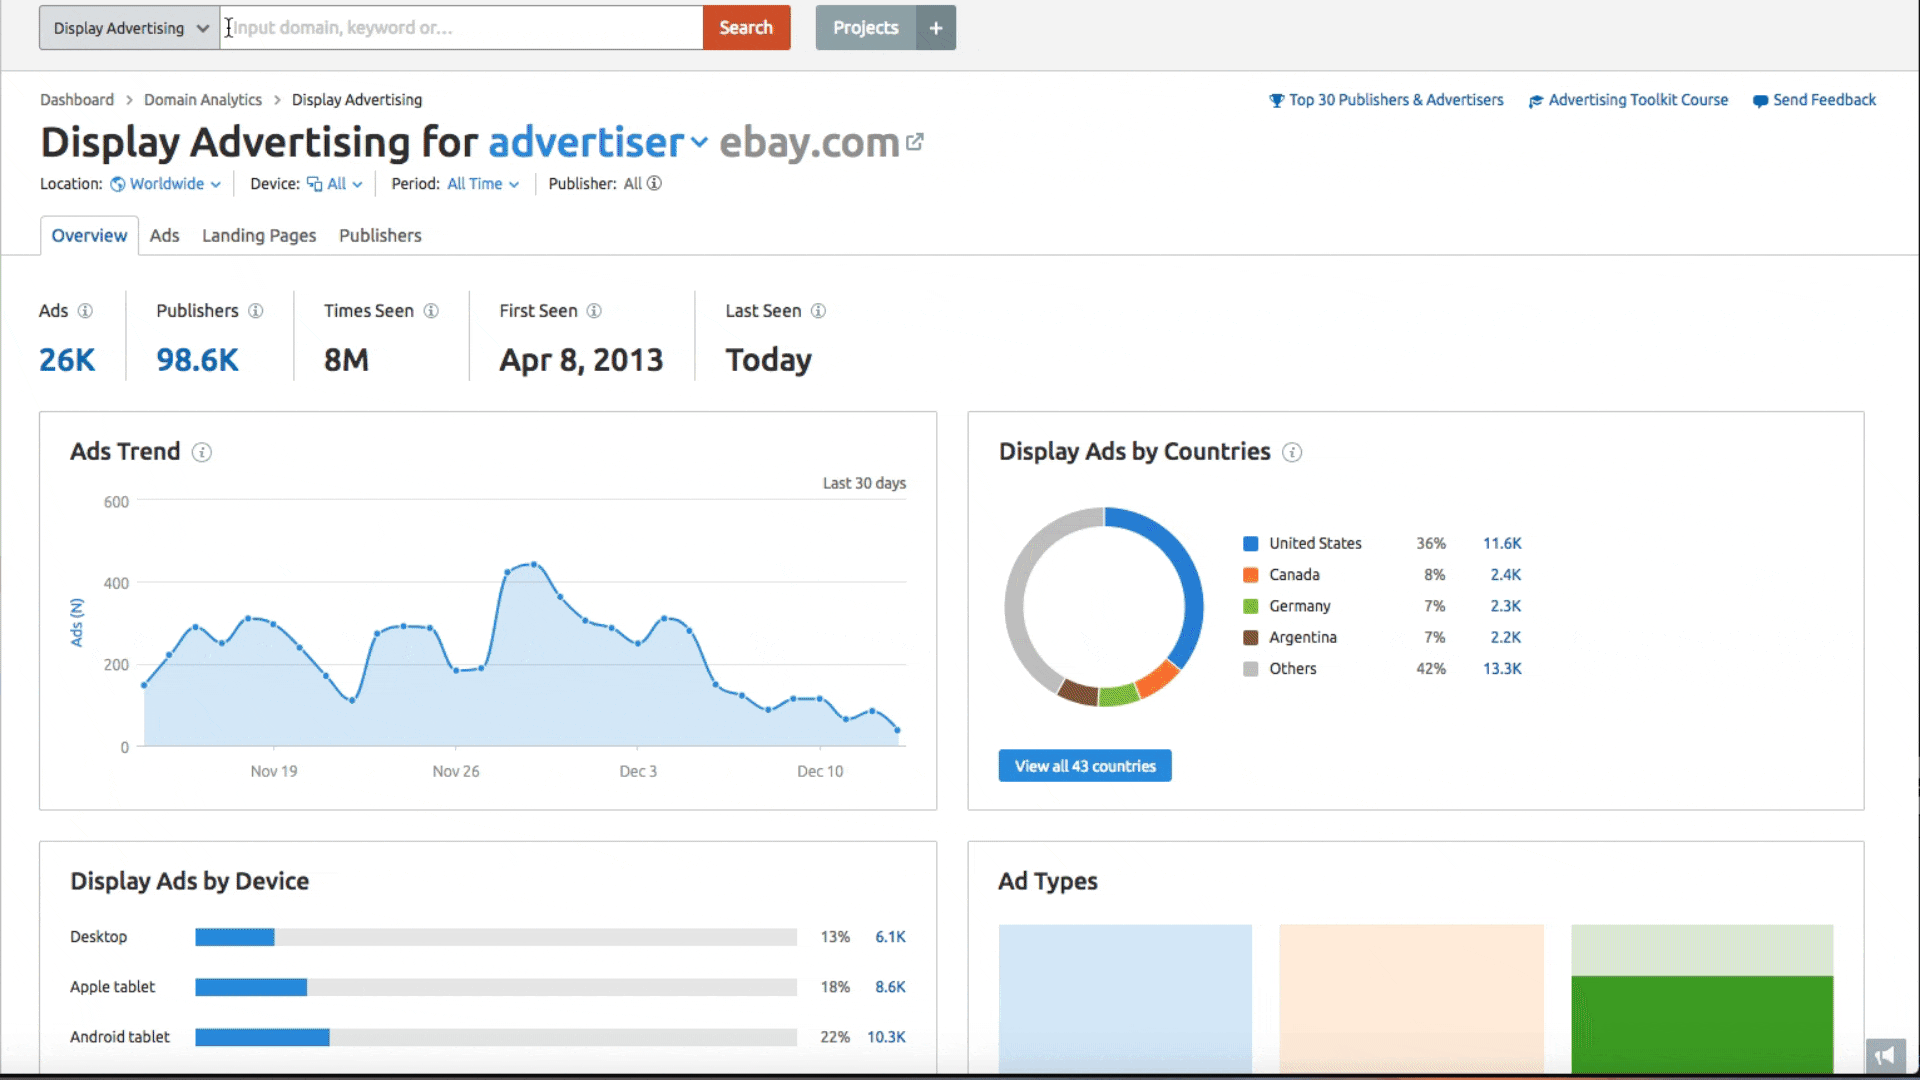Click the Android tablet device progress bar
The width and height of the screenshot is (1920, 1080).
click(x=496, y=1037)
